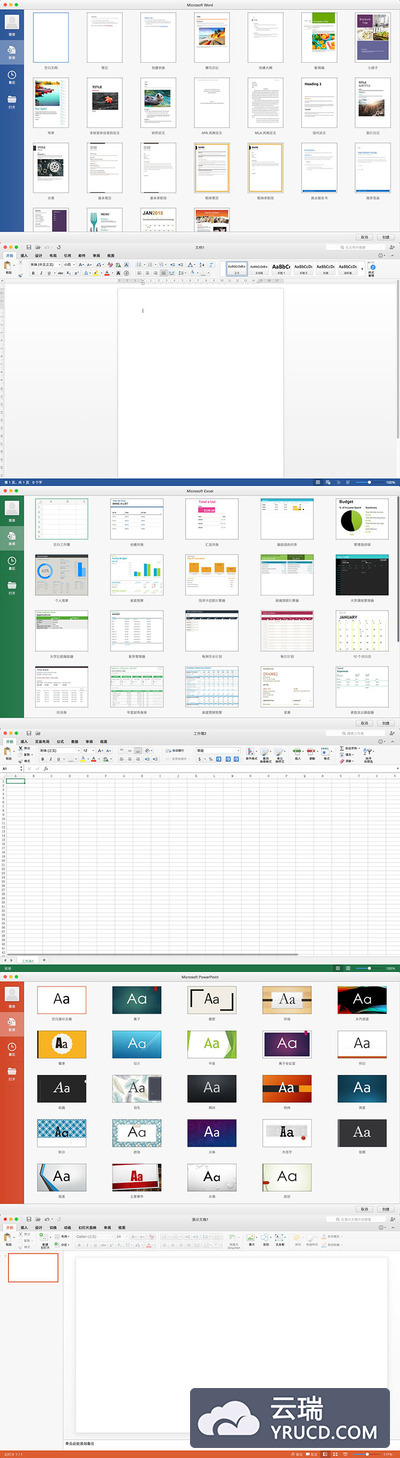Switch to the 幻灯片放映 tab in PowerPoint
This screenshot has width=400, height=1458.
tap(88, 1226)
